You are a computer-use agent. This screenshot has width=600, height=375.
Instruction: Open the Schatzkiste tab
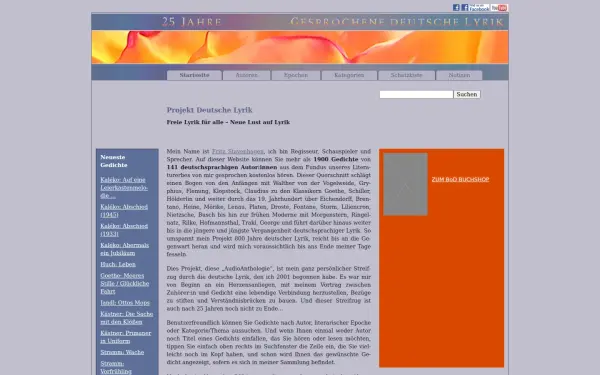pyautogui.click(x=406, y=75)
